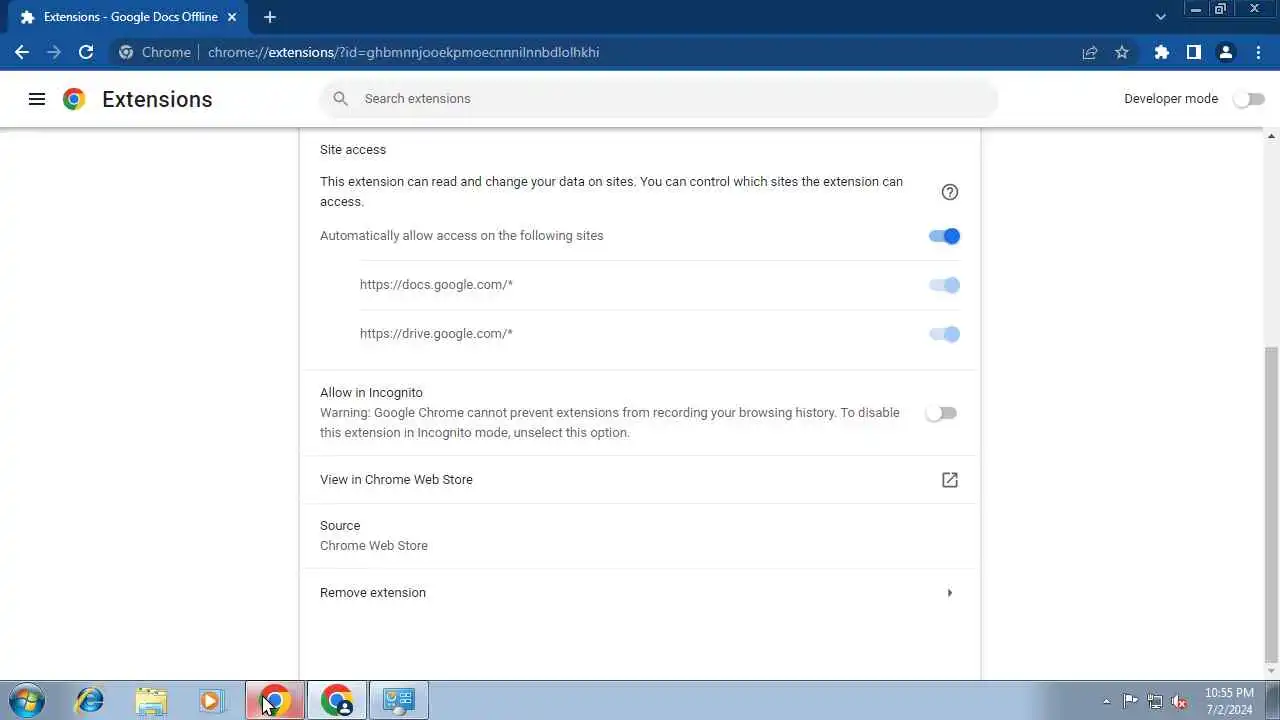The image size is (1280, 720).
Task: Click the network tray icon
Action: (x=1155, y=701)
